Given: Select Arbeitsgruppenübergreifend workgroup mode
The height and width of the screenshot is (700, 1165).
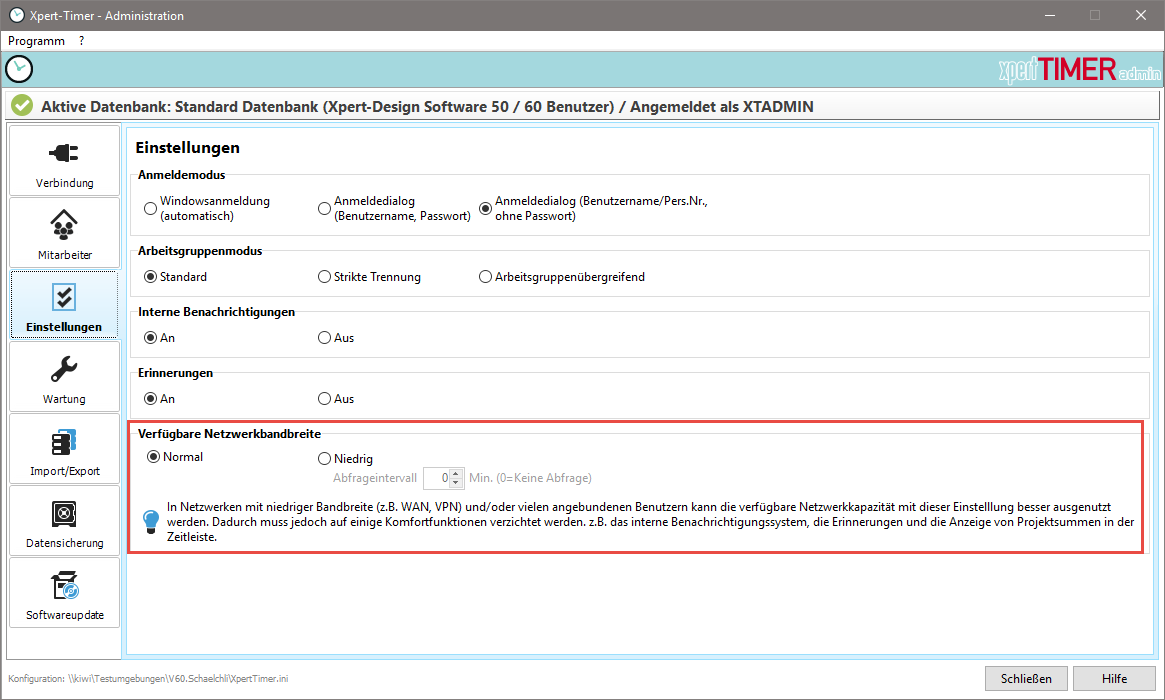Looking at the screenshot, I should point(486,277).
